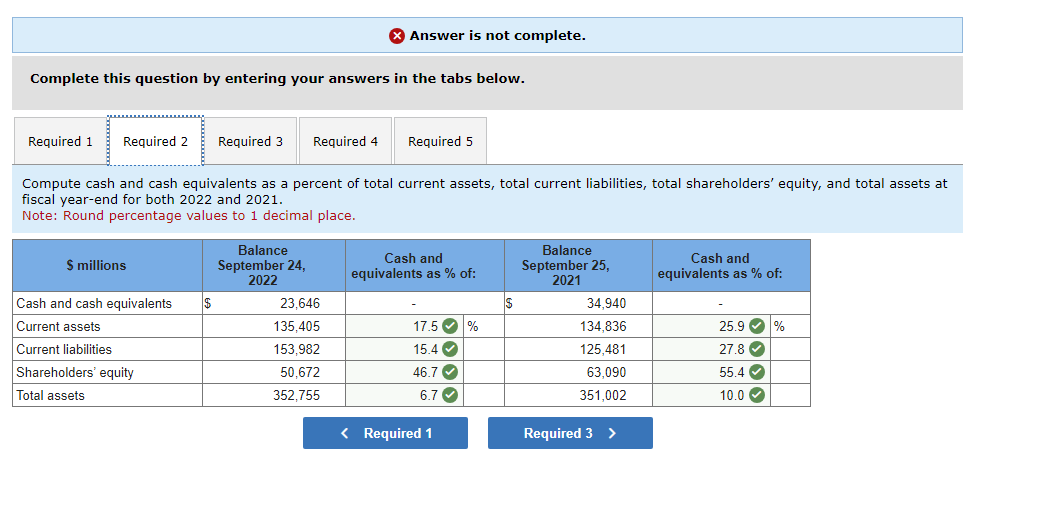
Task: Click the previous Required 1 button
Action: 385,433
